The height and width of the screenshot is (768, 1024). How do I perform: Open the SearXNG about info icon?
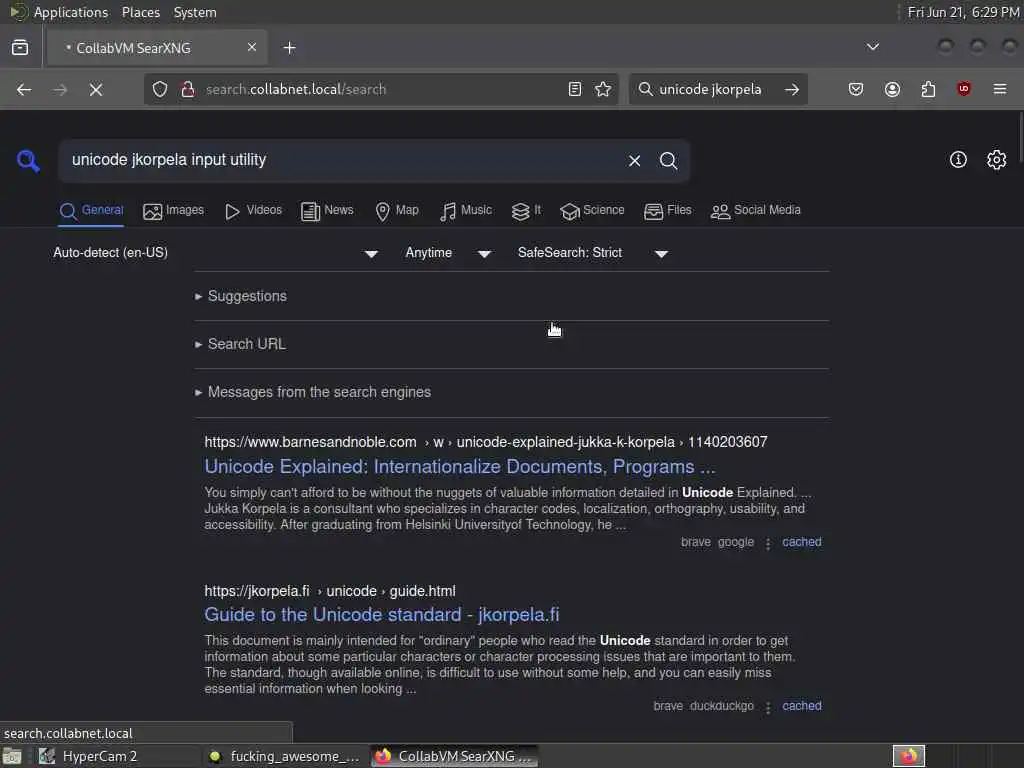click(x=958, y=160)
